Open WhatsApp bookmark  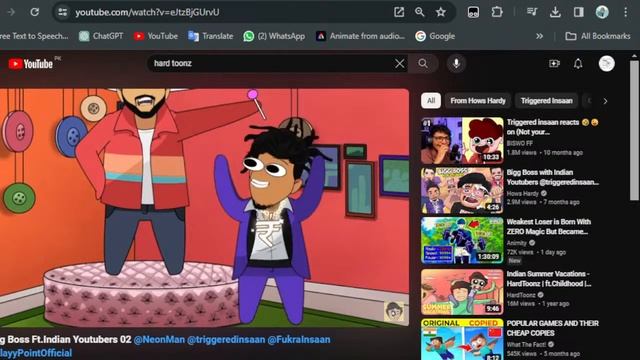274,36
